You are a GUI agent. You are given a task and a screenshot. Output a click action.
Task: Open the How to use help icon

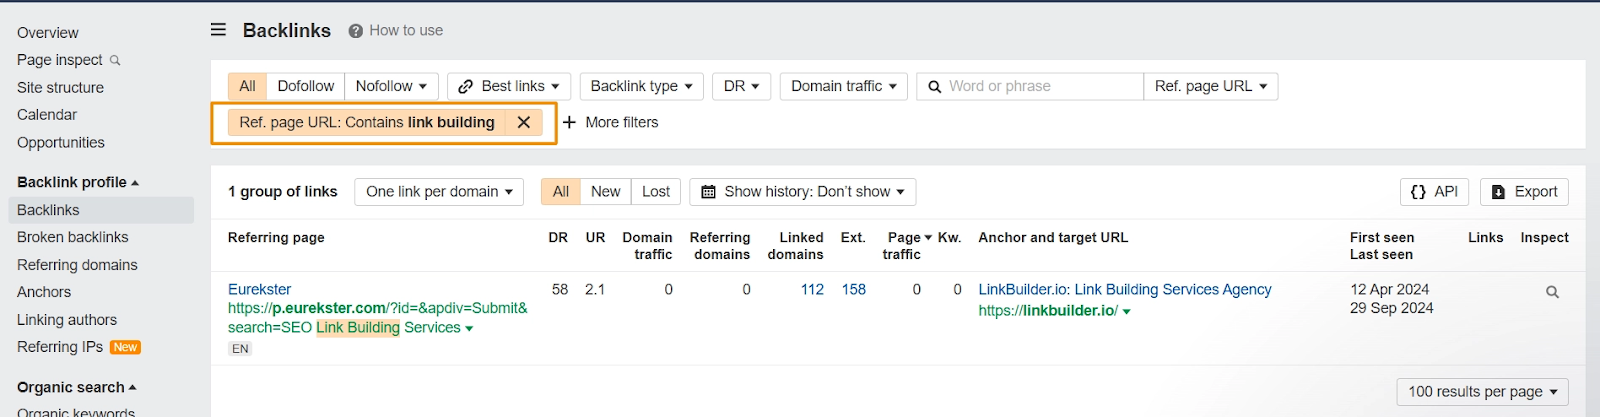[355, 31]
